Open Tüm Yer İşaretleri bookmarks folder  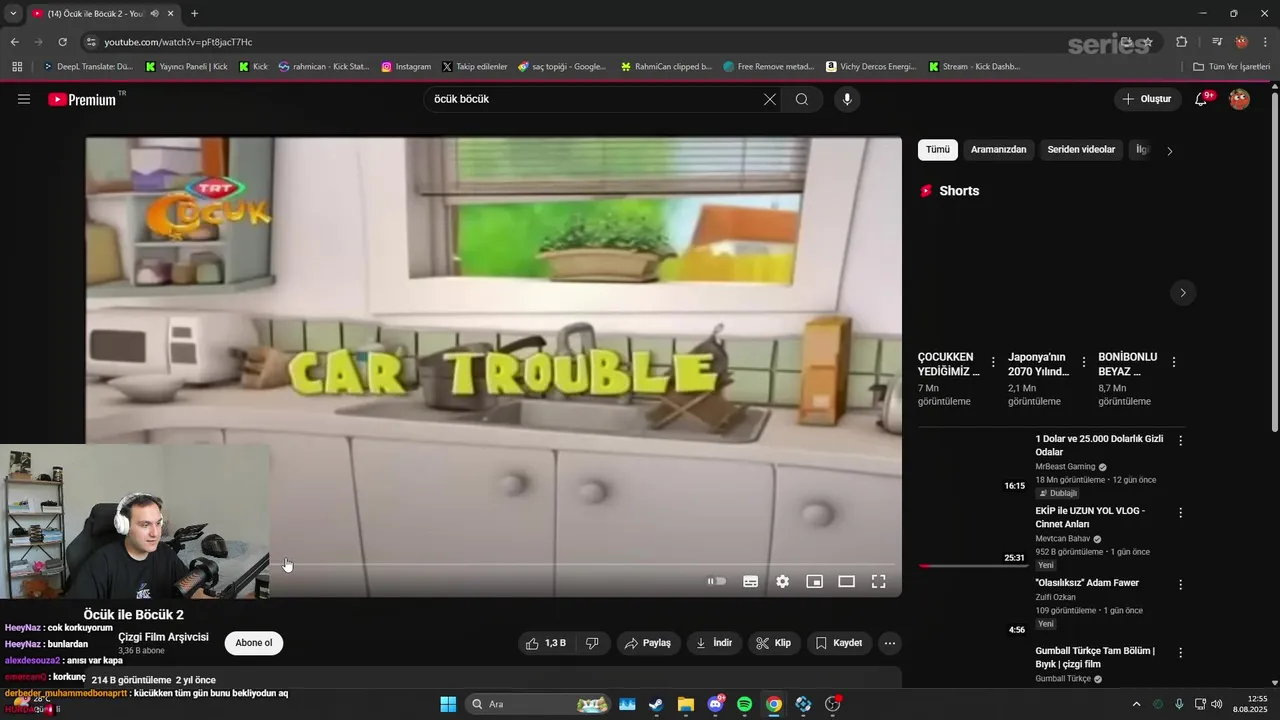[x=1232, y=67]
